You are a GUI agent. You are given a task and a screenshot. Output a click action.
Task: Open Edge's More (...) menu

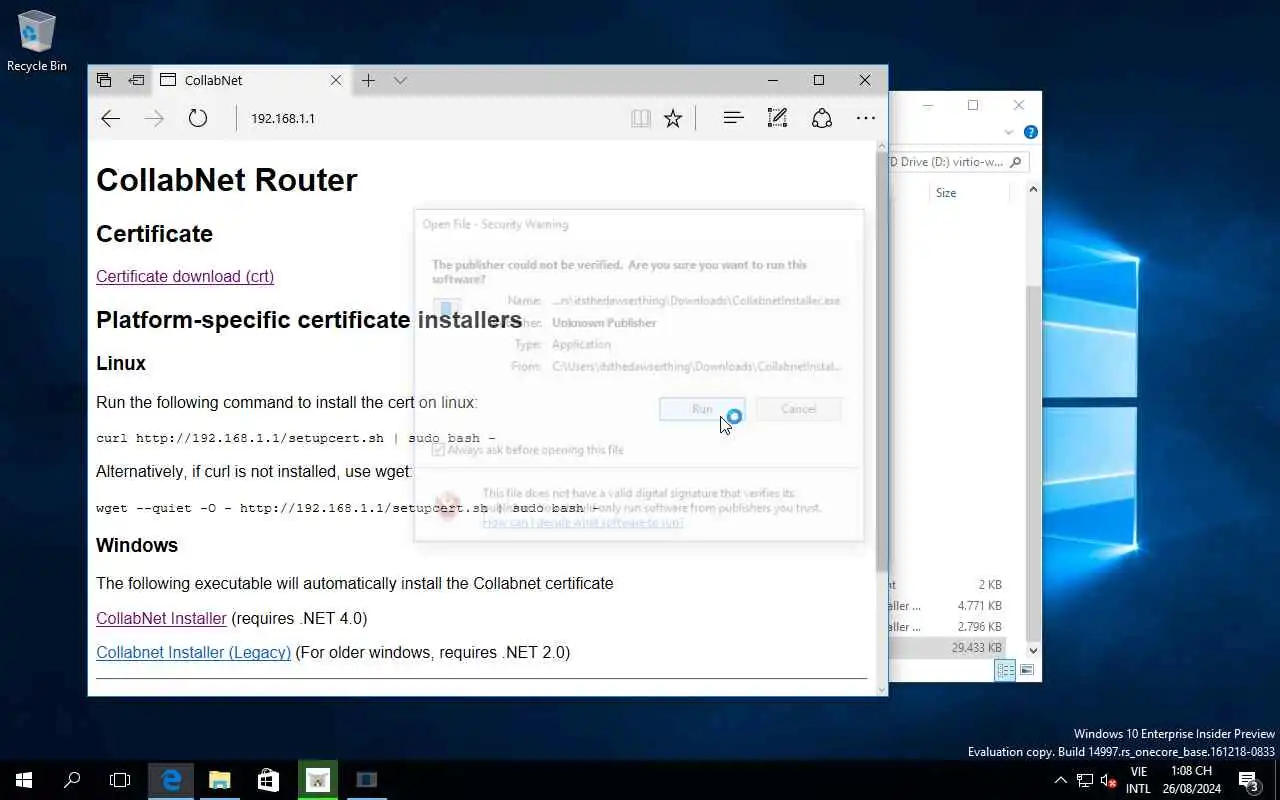(866, 118)
